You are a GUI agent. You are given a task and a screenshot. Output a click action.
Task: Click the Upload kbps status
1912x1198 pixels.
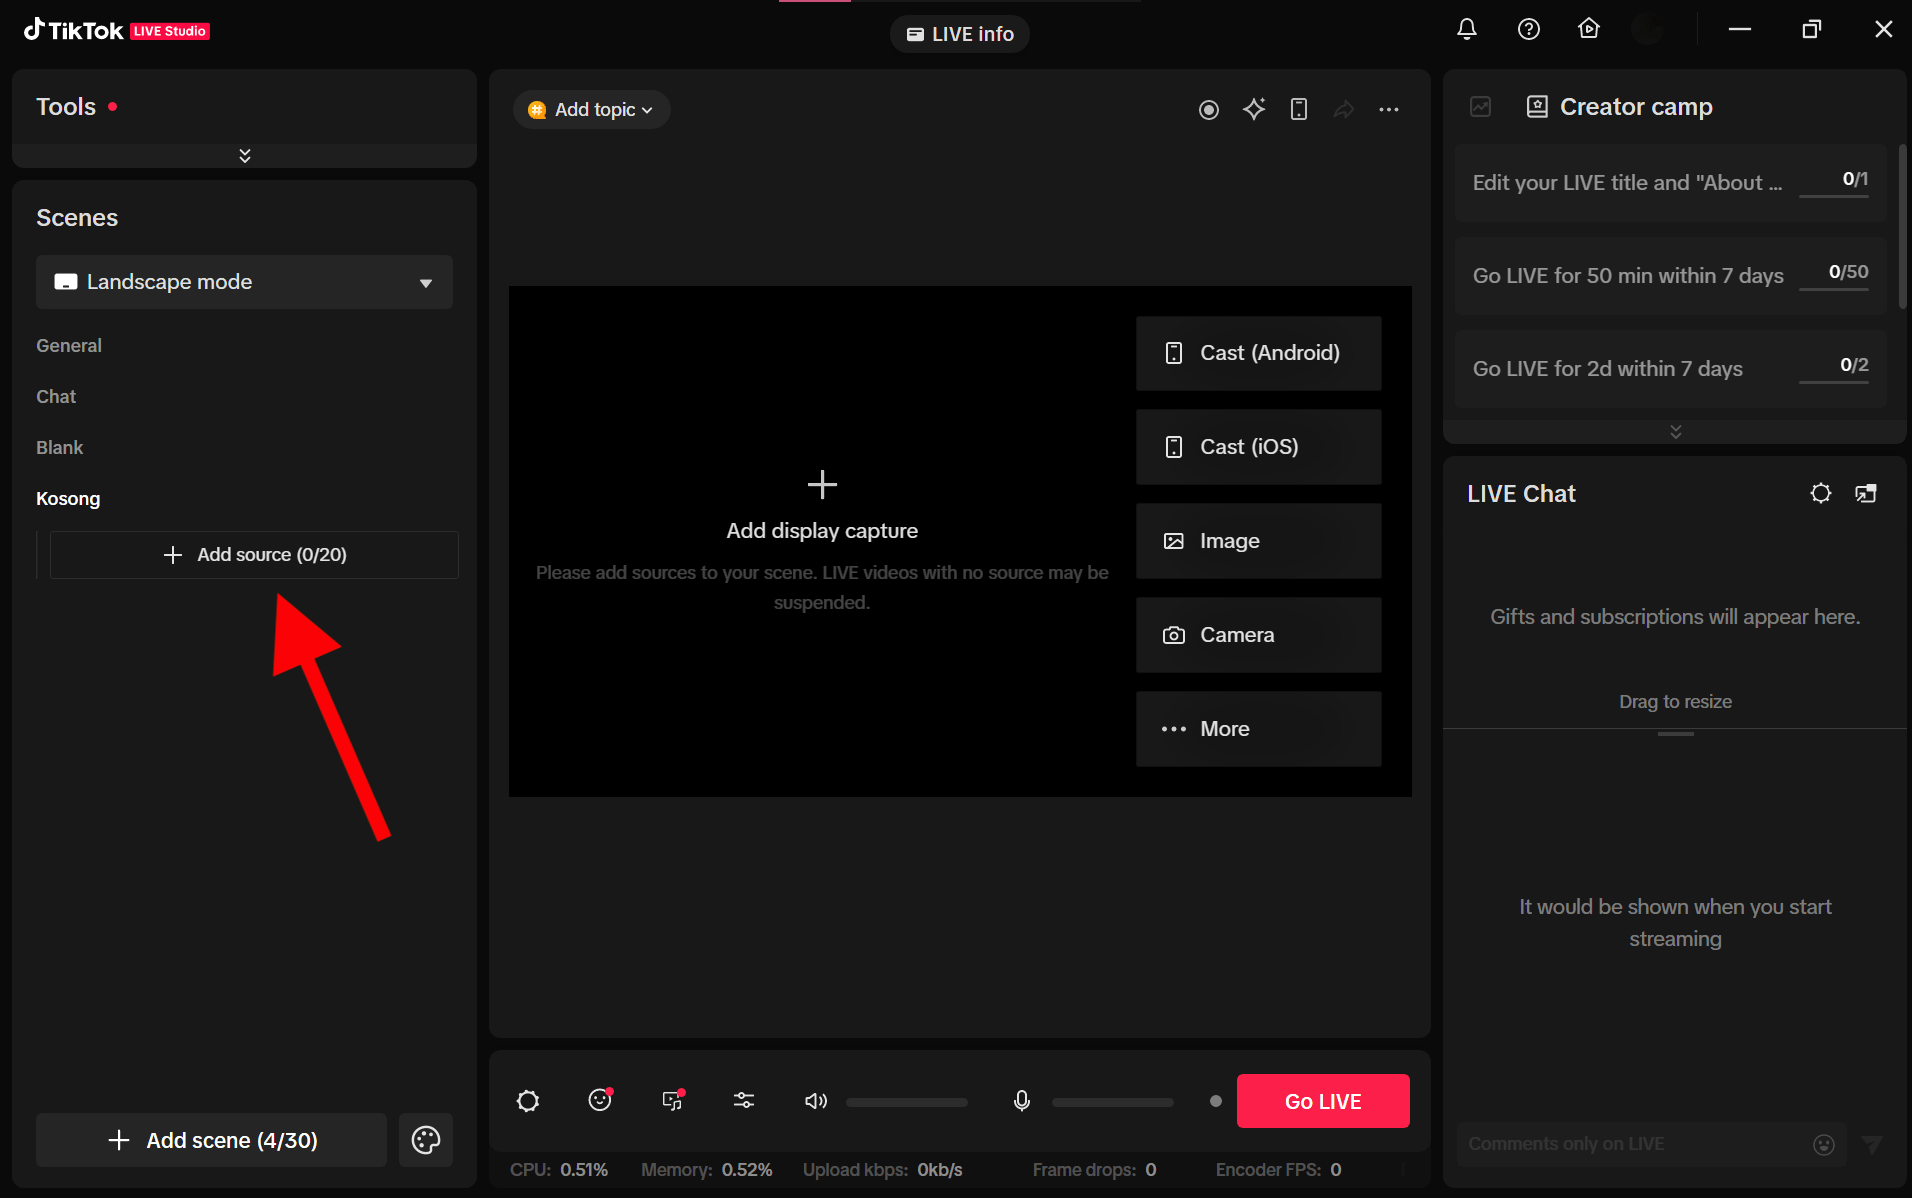pos(883,1170)
